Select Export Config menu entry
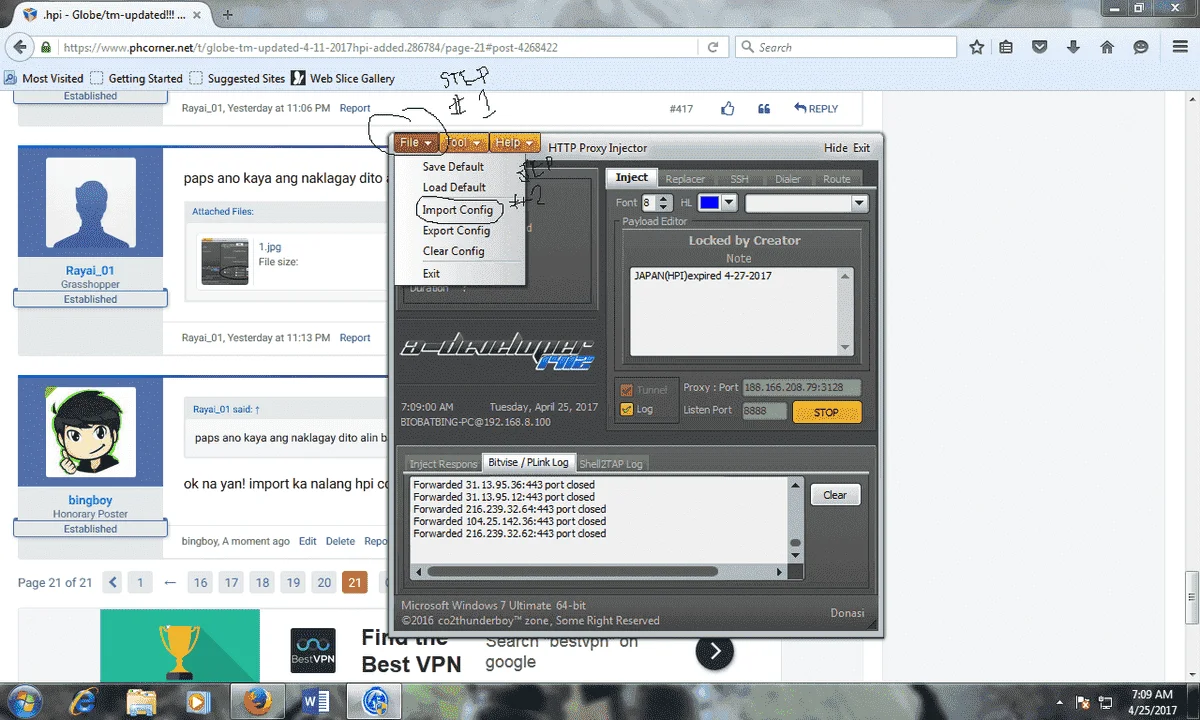 click(x=456, y=231)
